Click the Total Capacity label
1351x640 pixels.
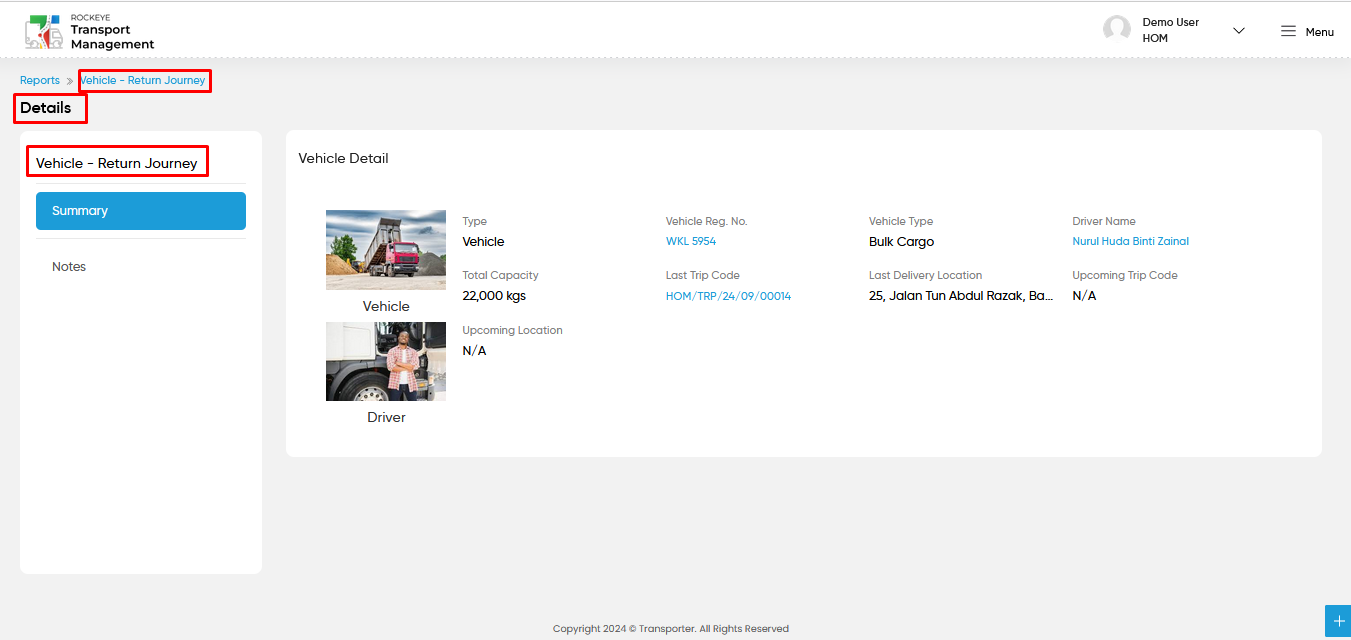point(501,275)
